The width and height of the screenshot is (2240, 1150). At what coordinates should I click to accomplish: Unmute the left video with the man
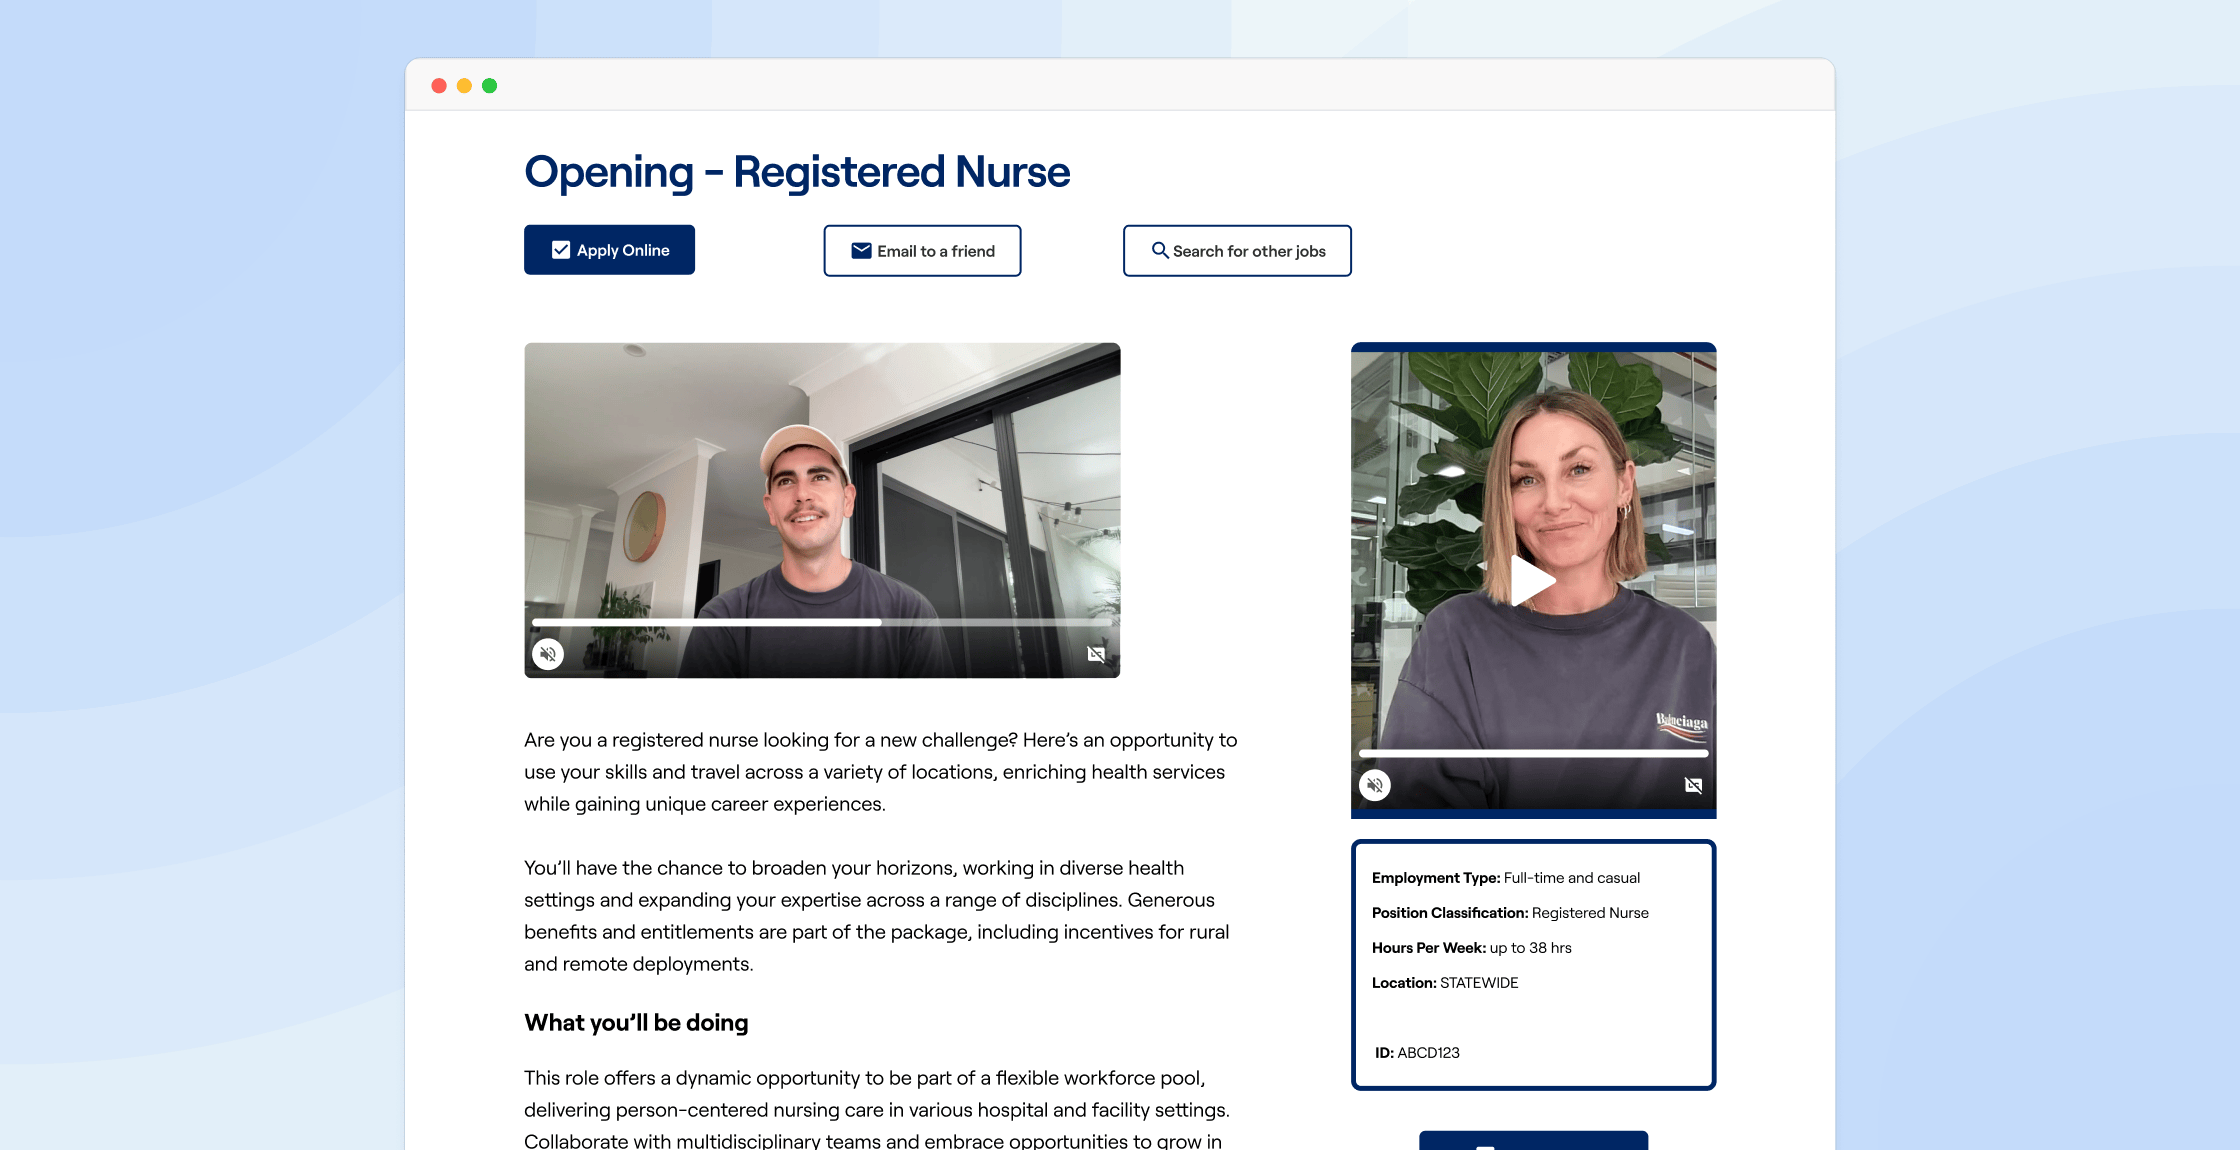(x=548, y=654)
